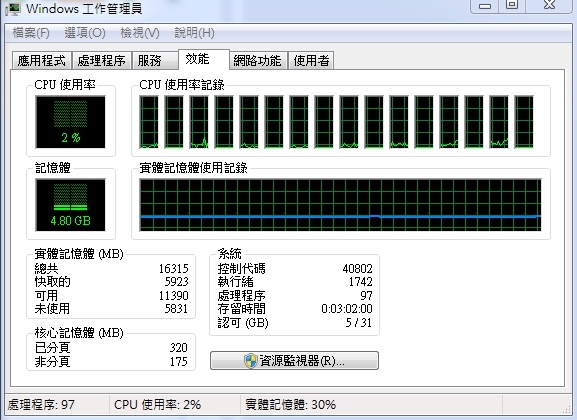
Task: Close the Windows 工作管理員 window
Action: coord(549,6)
